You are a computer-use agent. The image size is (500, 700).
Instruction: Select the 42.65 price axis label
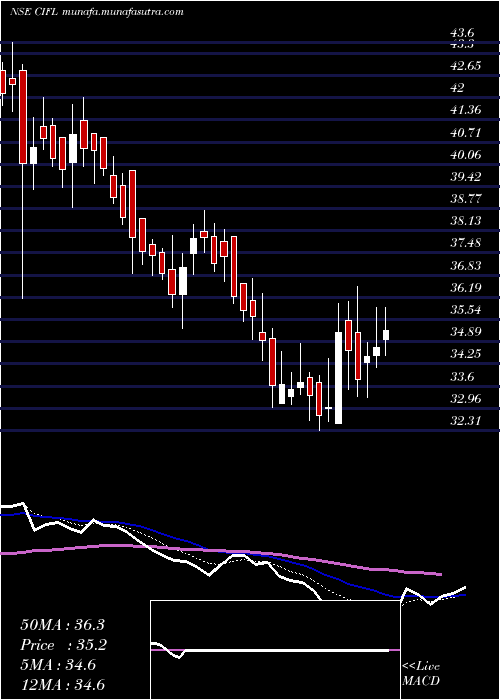(466, 66)
